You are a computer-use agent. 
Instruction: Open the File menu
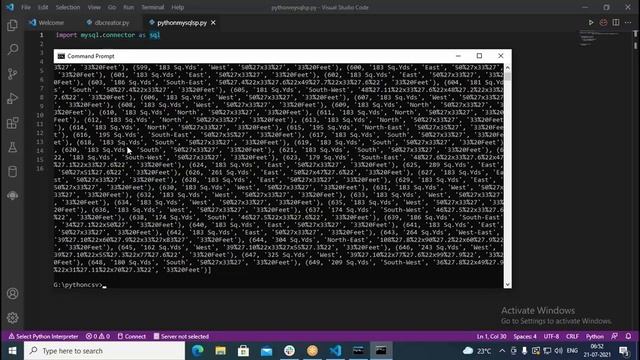[26, 7]
